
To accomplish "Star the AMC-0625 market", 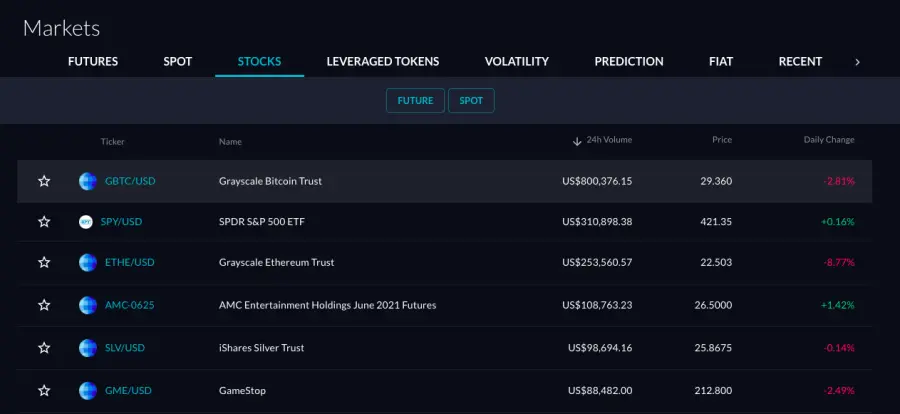I will (x=44, y=305).
